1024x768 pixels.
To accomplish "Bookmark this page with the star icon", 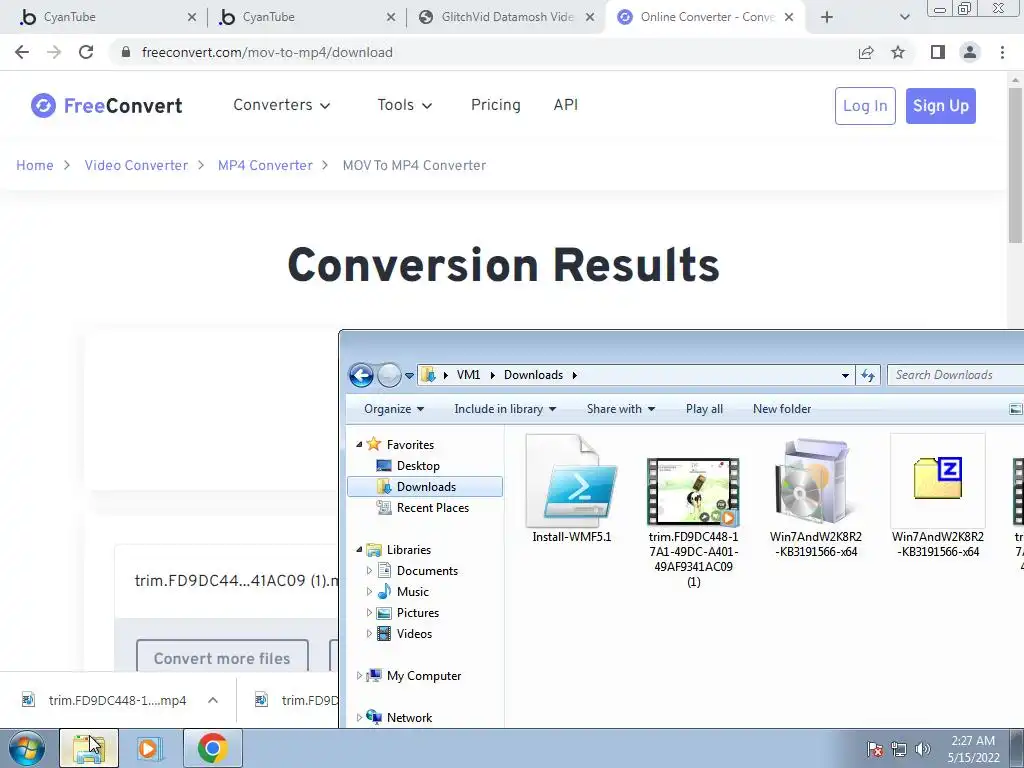I will [898, 52].
